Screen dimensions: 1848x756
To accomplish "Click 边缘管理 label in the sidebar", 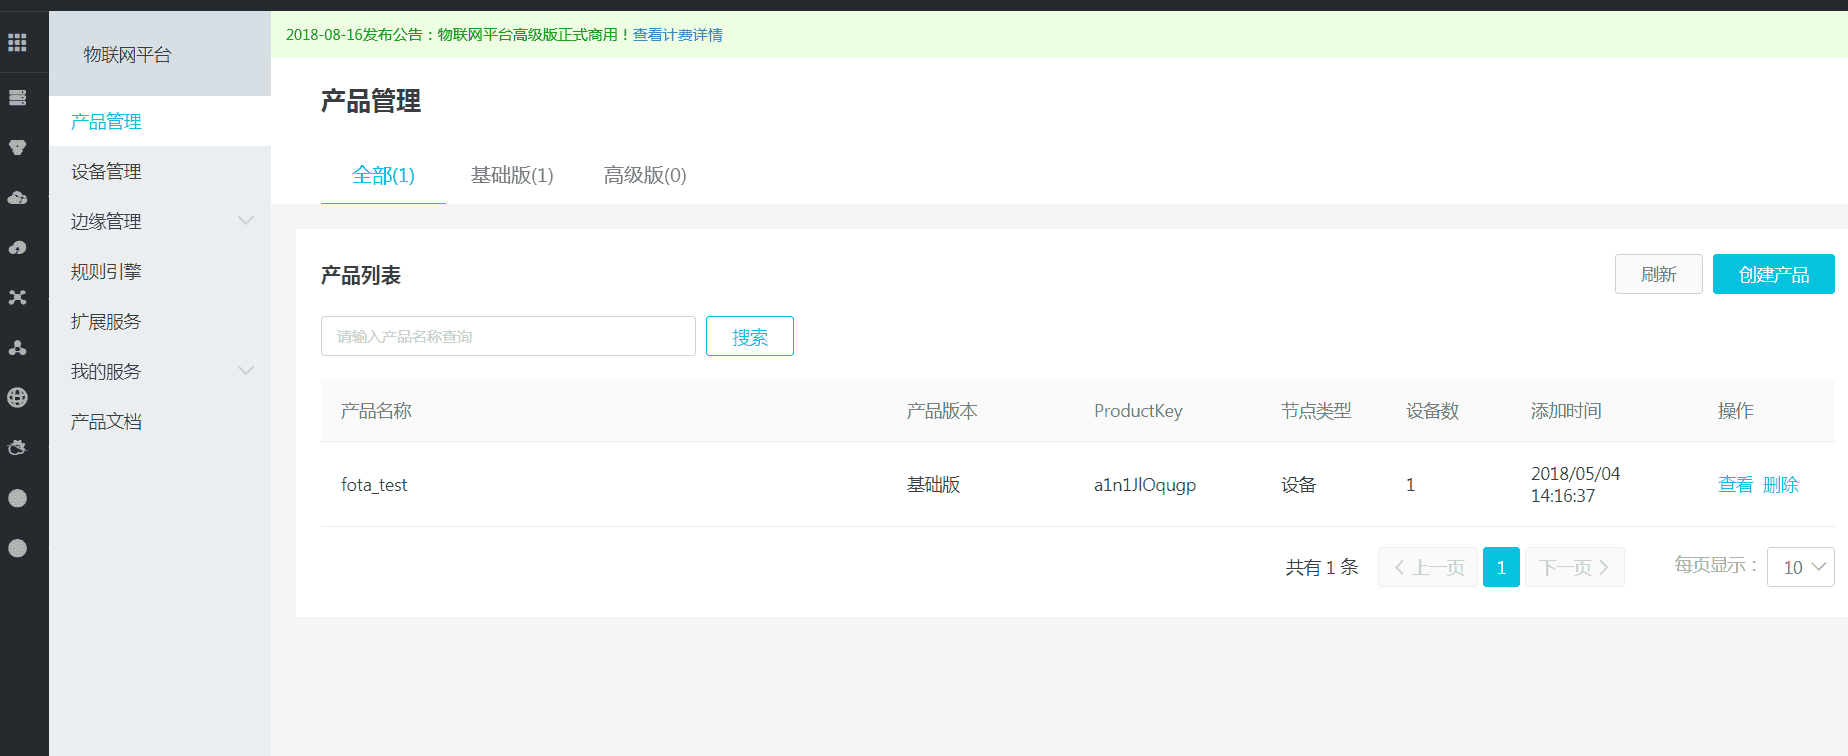I will point(106,221).
